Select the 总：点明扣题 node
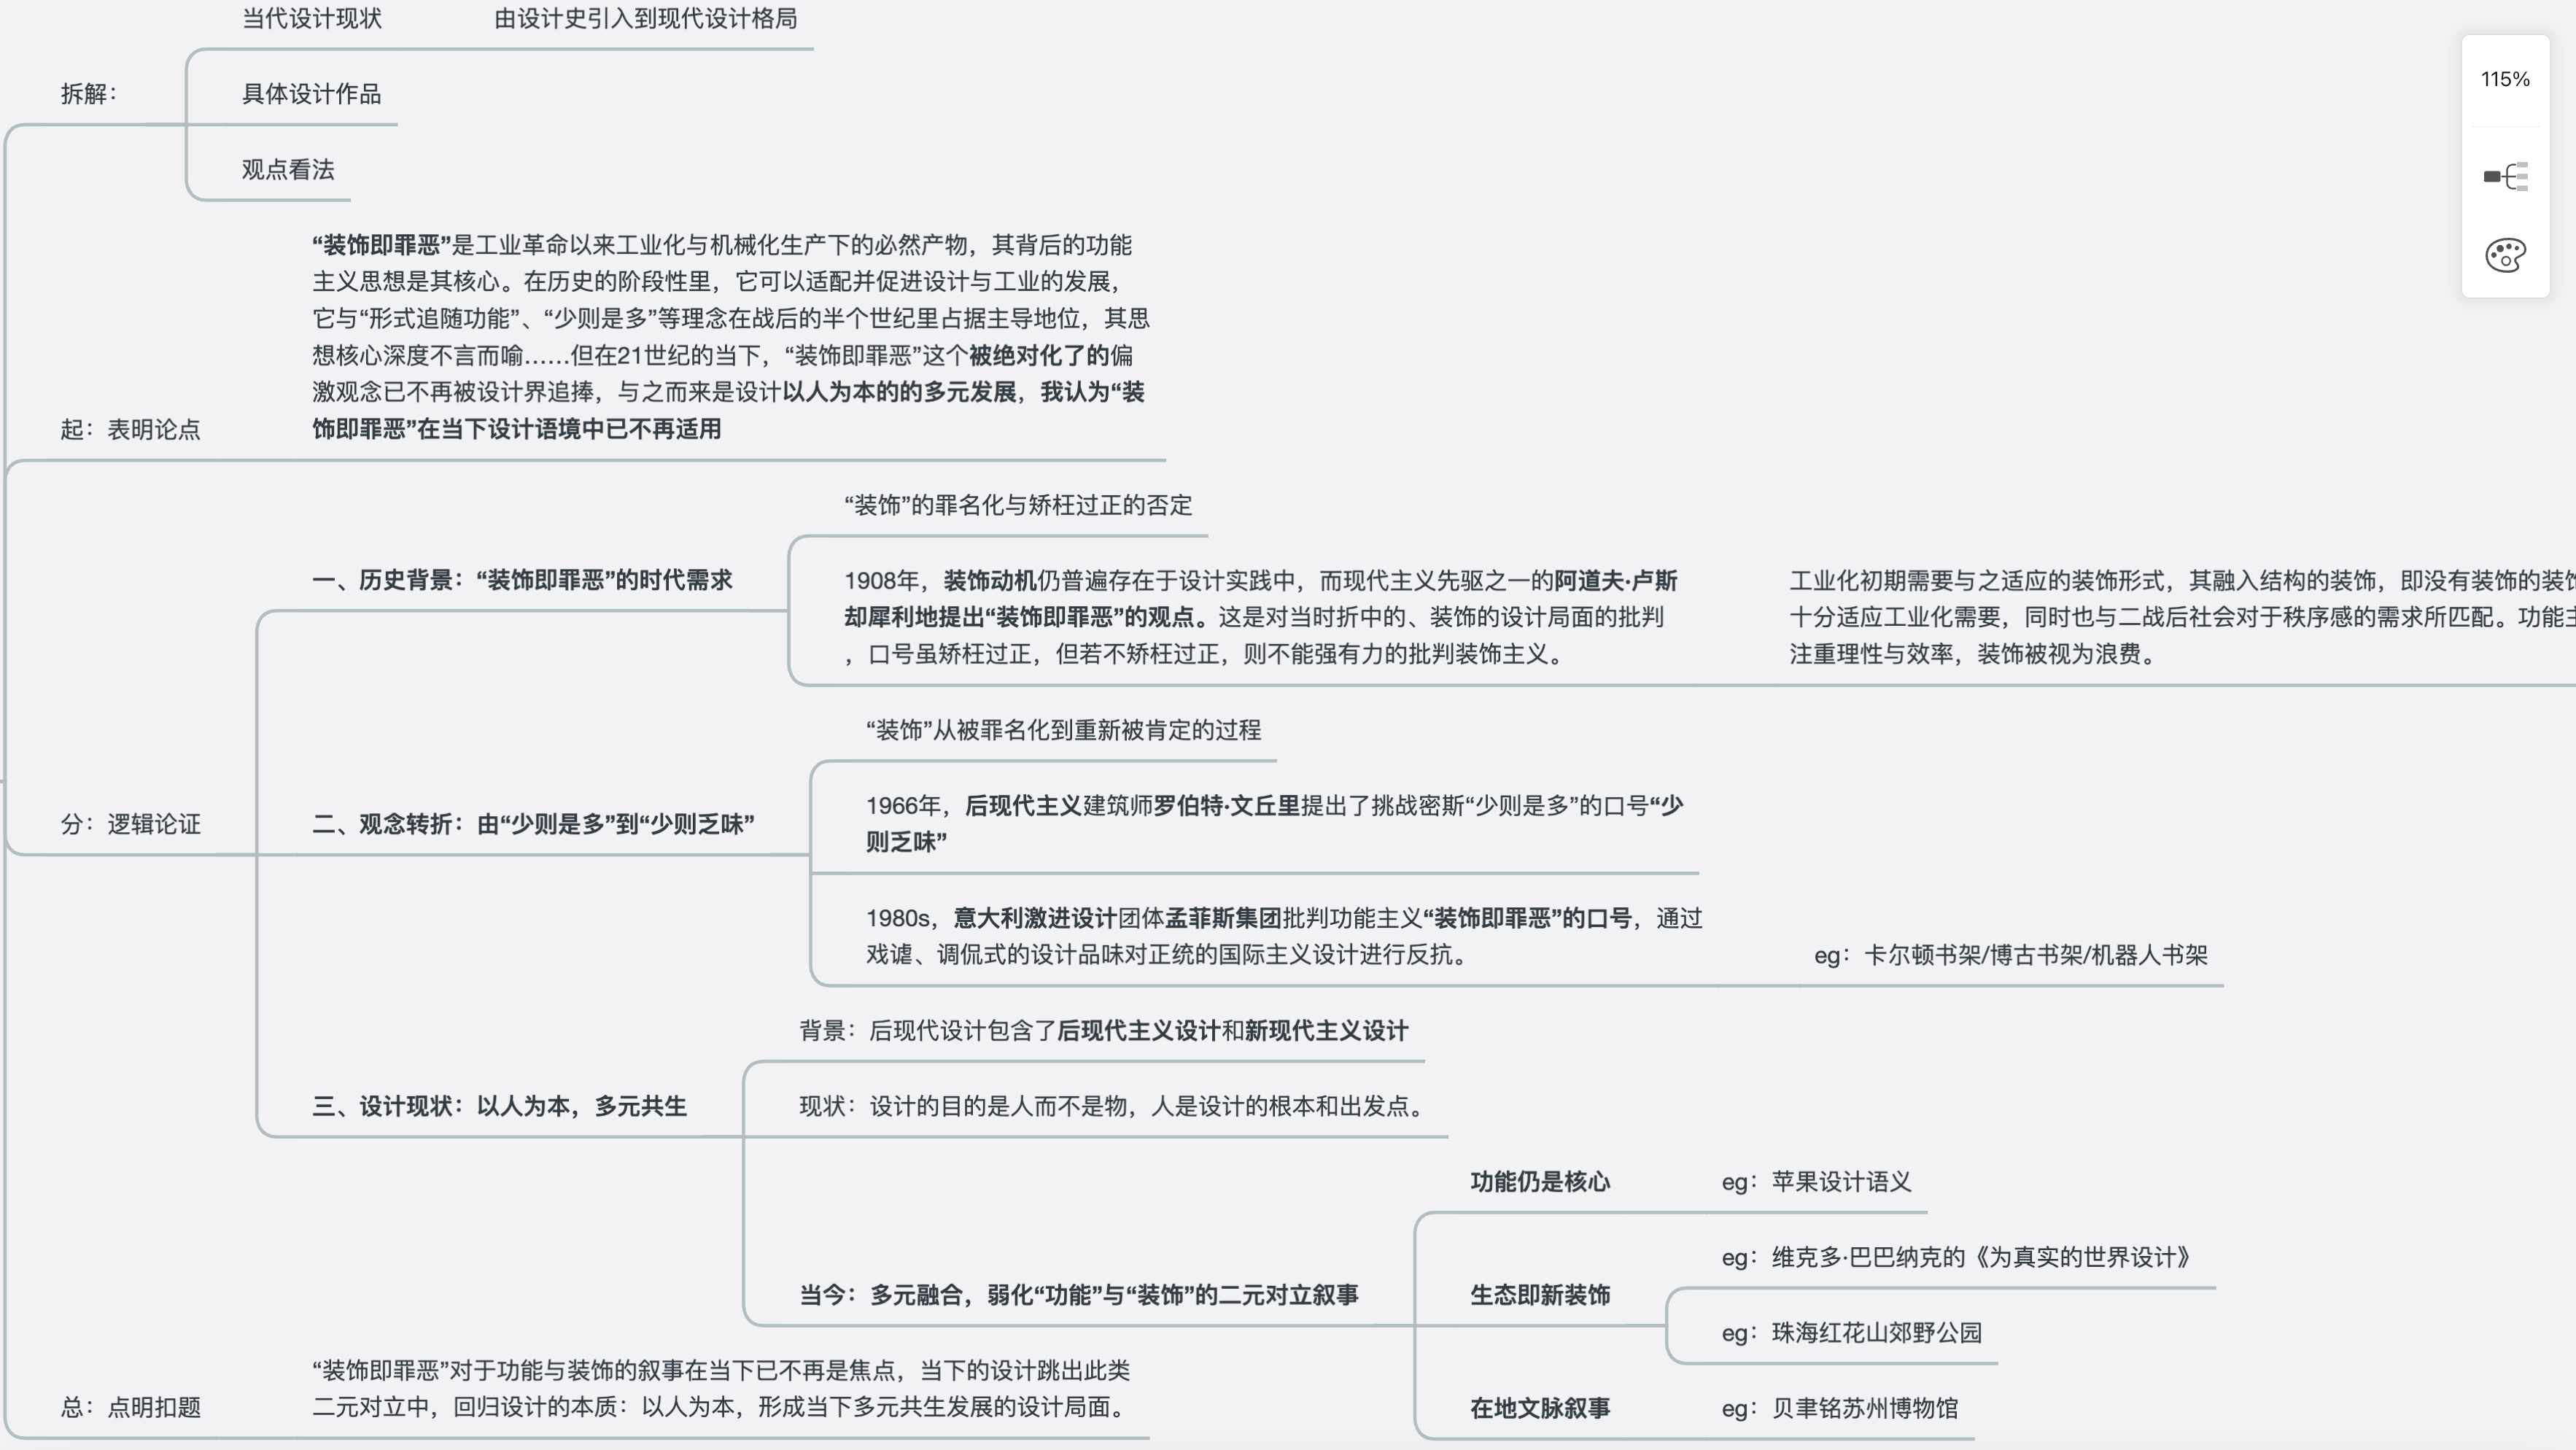2576x1450 pixels. (131, 1408)
